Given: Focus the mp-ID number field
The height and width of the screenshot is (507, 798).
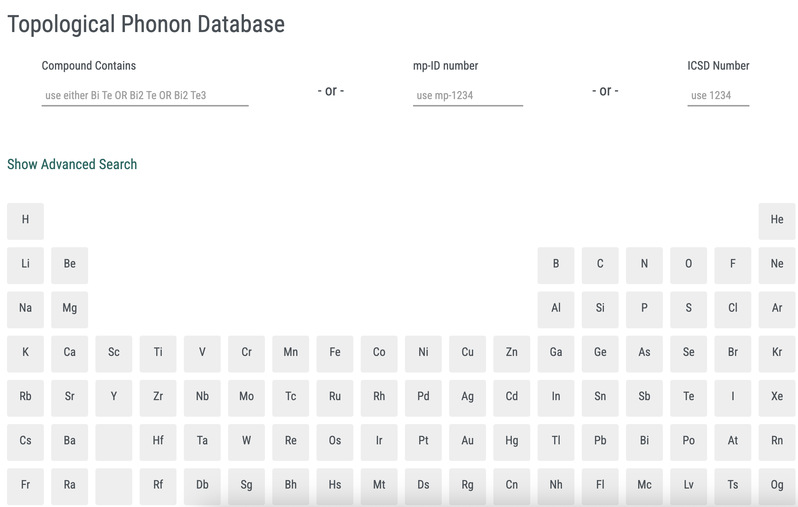Looking at the screenshot, I should 468,95.
